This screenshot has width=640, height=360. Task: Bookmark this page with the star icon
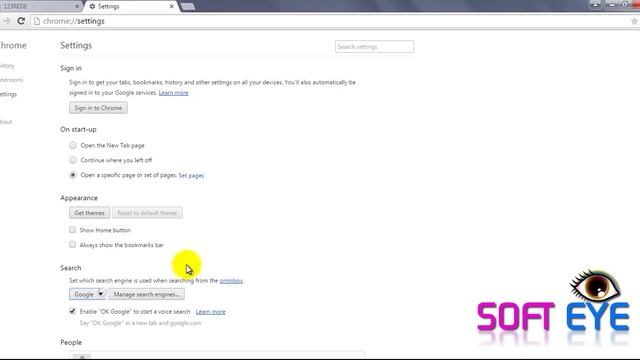coord(634,21)
